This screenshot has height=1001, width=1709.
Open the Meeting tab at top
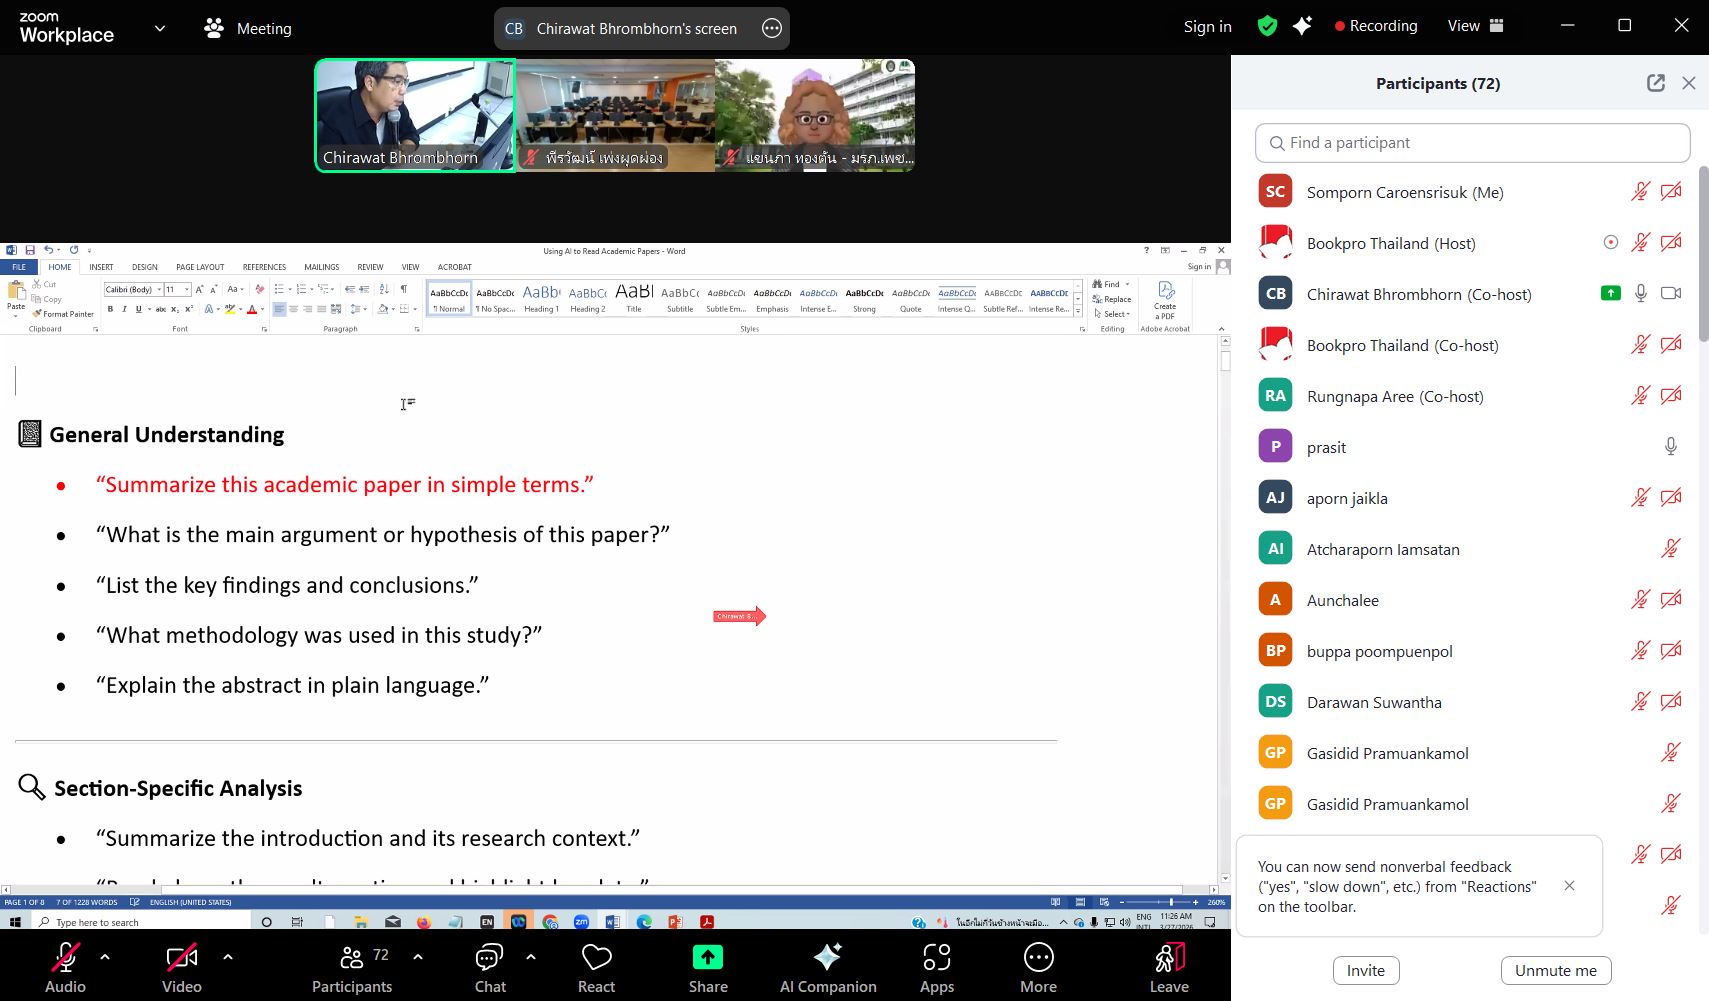248,28
